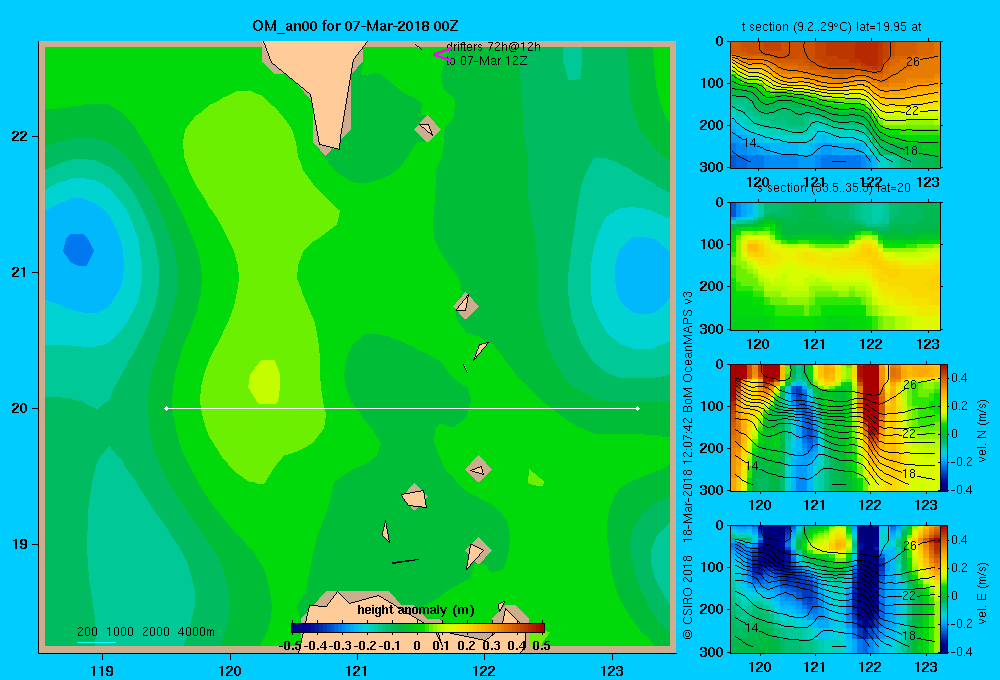1000x680 pixels.
Task: Click the main map latitude label 22
Action: pos(20,137)
